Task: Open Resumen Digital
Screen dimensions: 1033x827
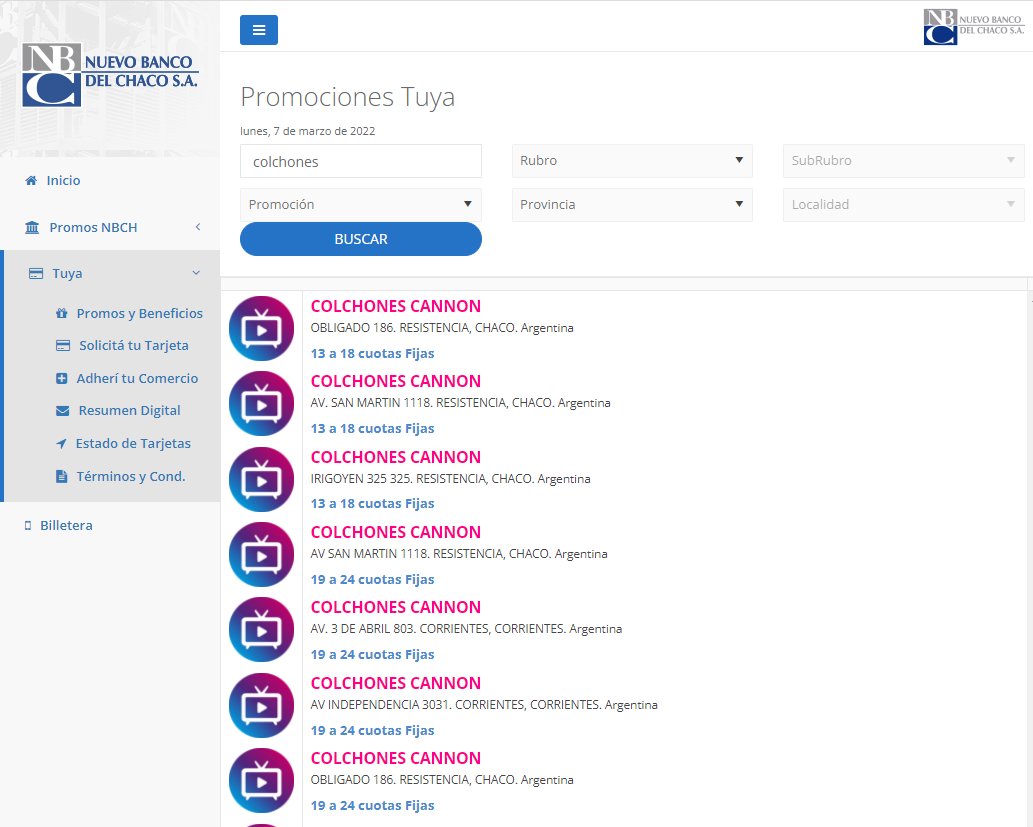Action: (129, 411)
